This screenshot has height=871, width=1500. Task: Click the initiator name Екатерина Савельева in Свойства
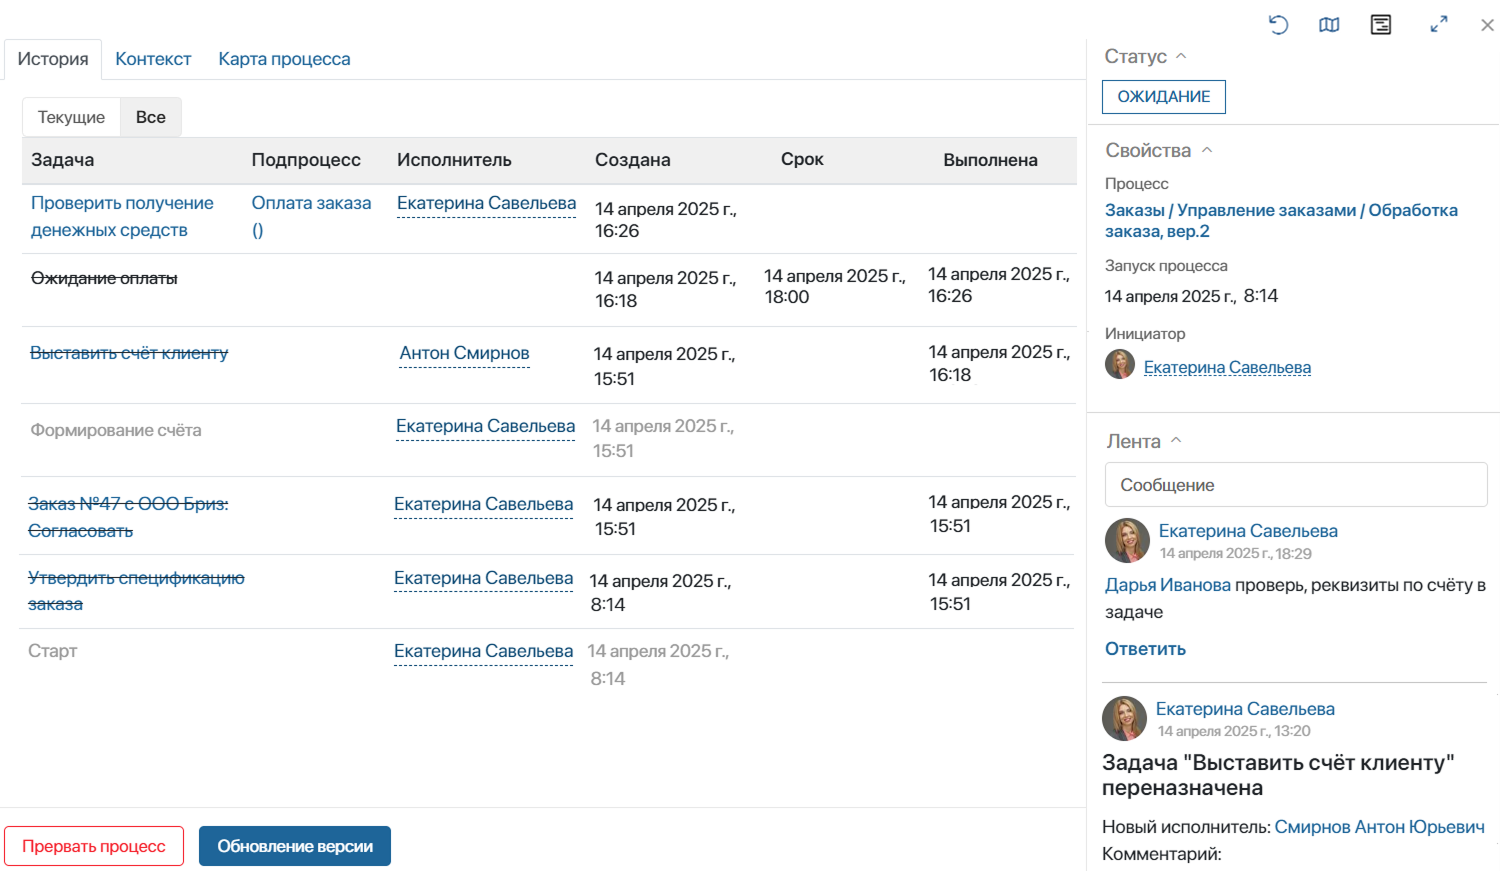[x=1227, y=368]
